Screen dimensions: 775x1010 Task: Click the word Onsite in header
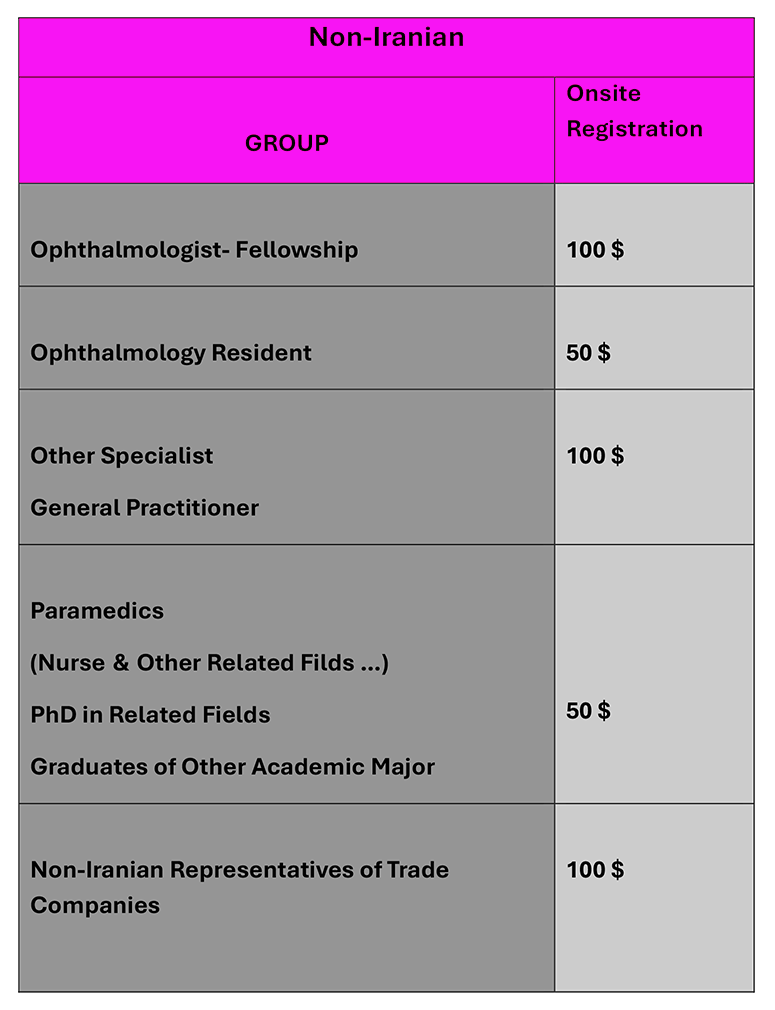click(x=603, y=94)
